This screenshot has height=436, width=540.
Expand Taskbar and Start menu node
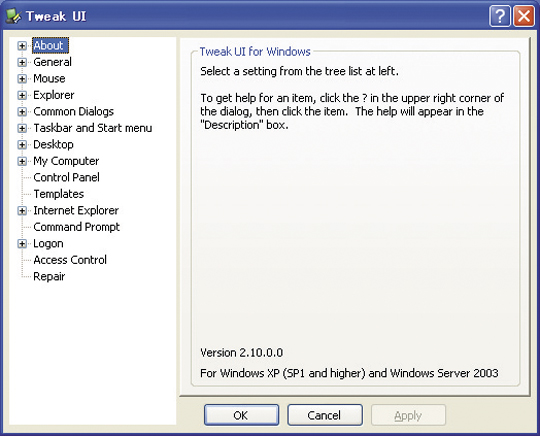pos(22,128)
